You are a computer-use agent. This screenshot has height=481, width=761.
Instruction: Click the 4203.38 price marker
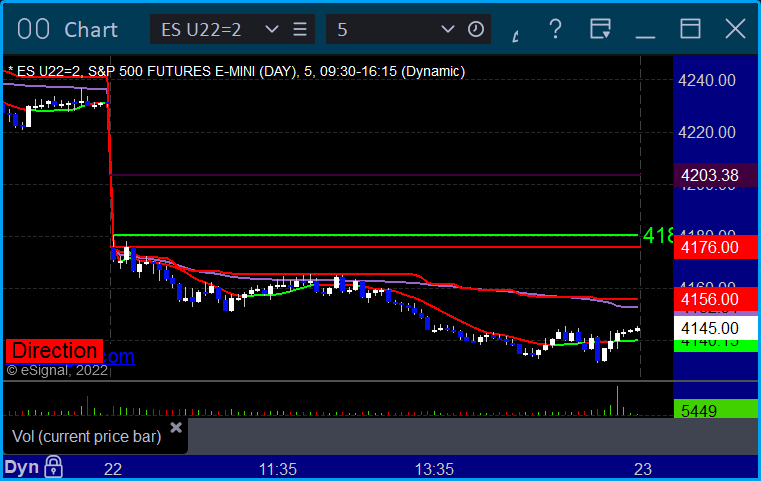click(715, 175)
